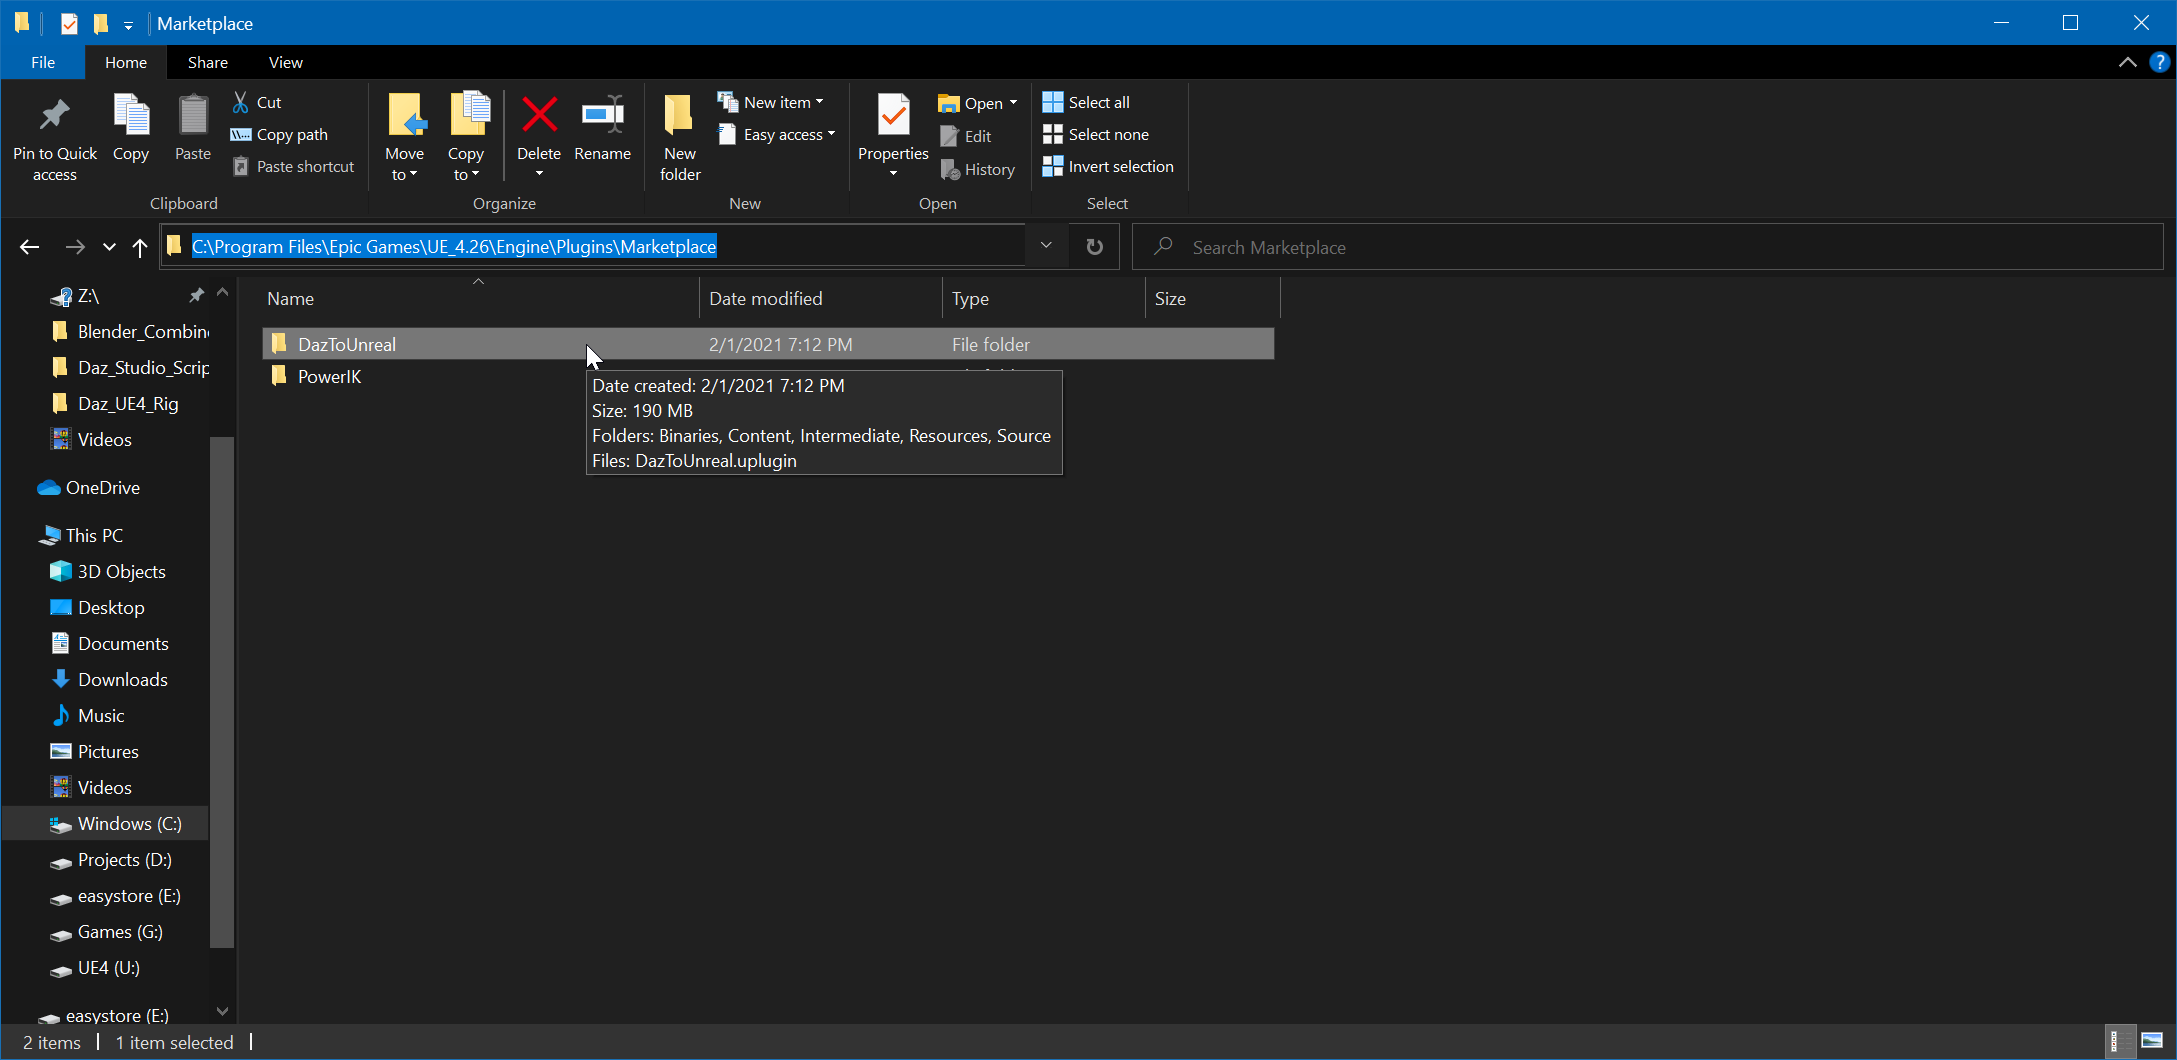Open Properties with the checkmark icon

click(x=893, y=115)
